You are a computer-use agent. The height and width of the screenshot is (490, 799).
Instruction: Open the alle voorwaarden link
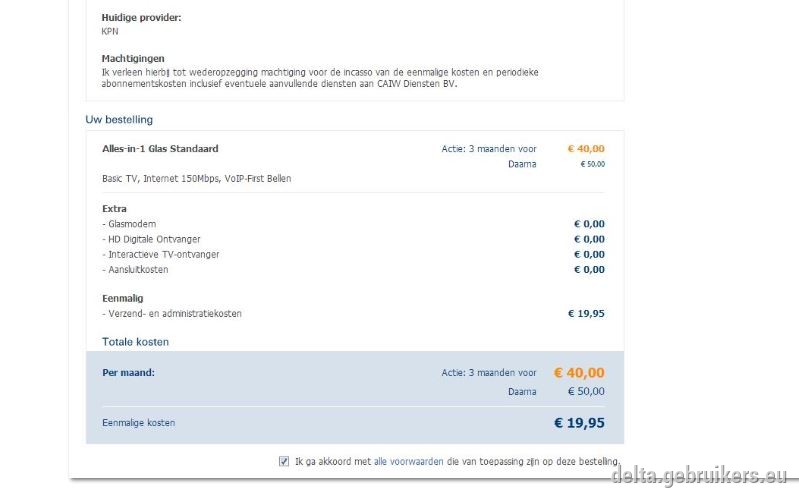pos(409,461)
